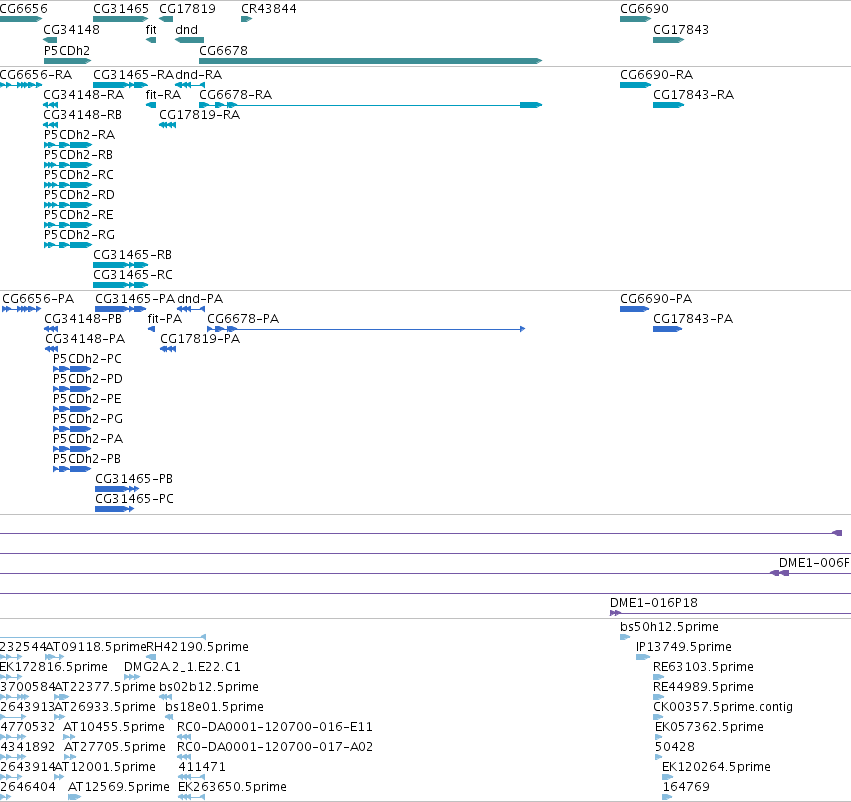Select transcript dnd-RA
Screen dimensions: 851x802
tap(199, 74)
